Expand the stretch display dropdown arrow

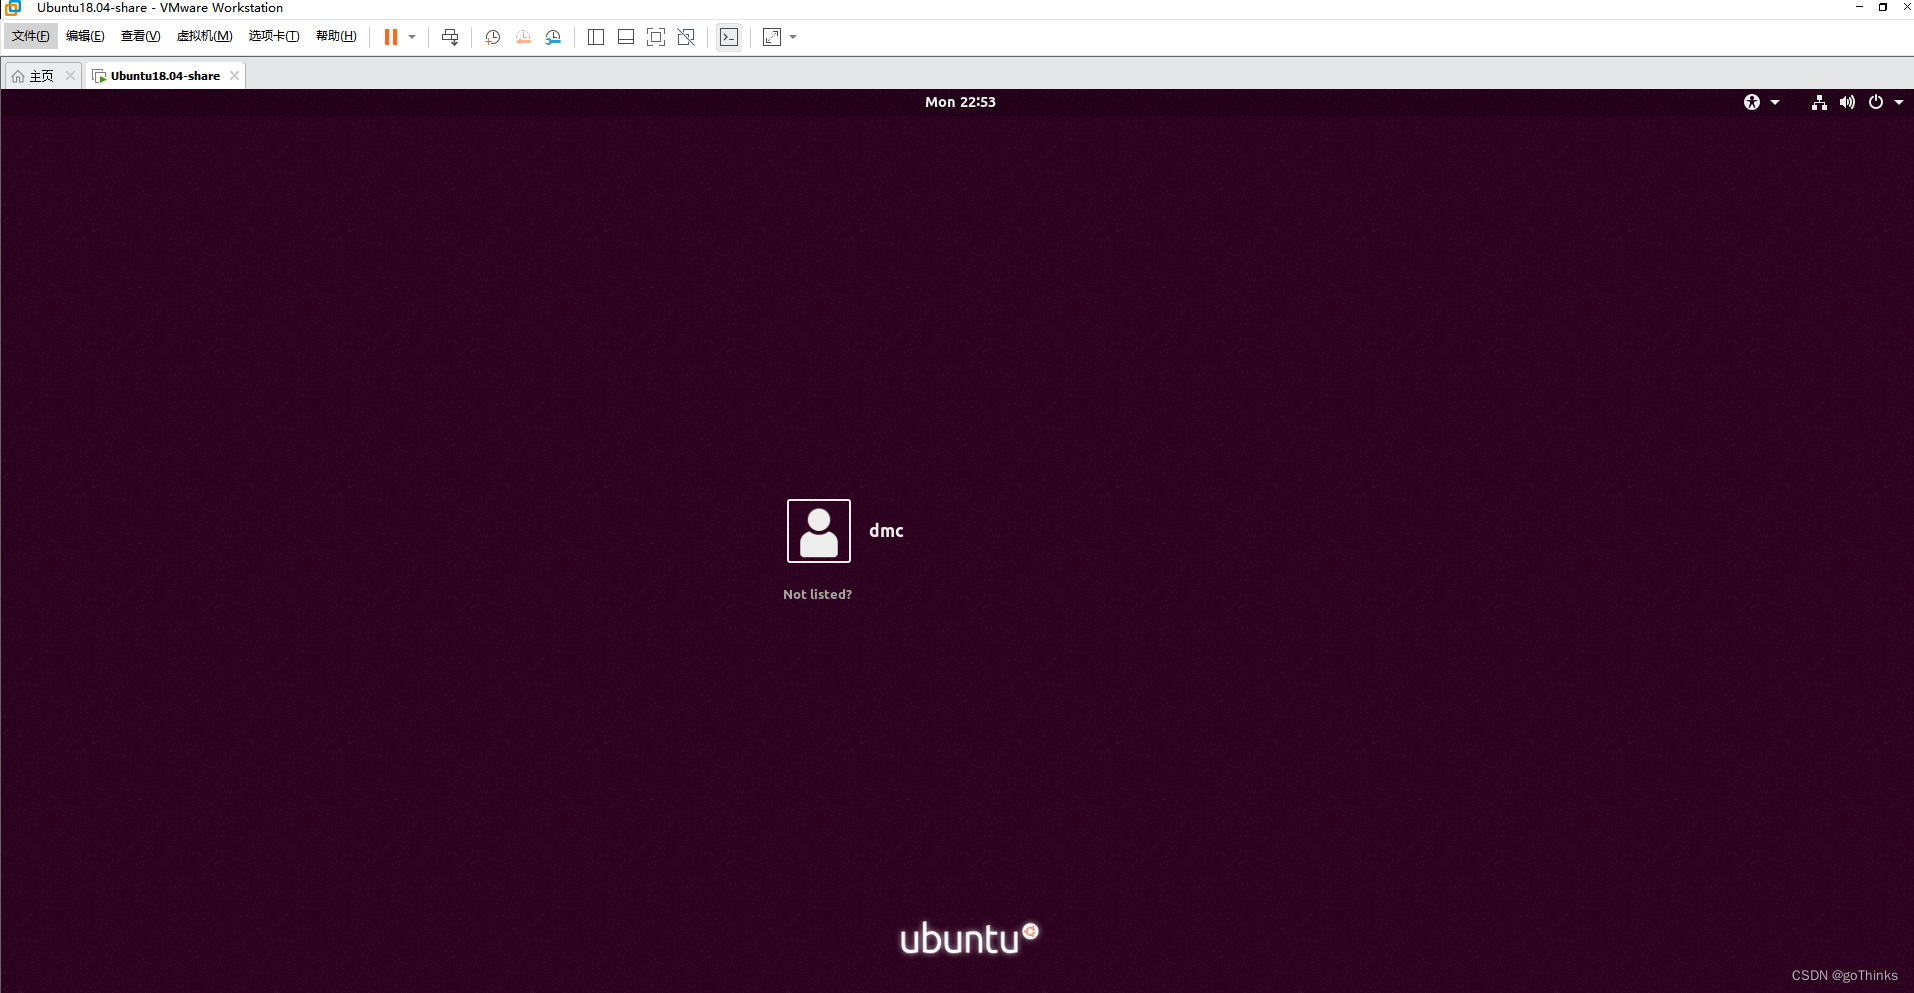pyautogui.click(x=793, y=37)
